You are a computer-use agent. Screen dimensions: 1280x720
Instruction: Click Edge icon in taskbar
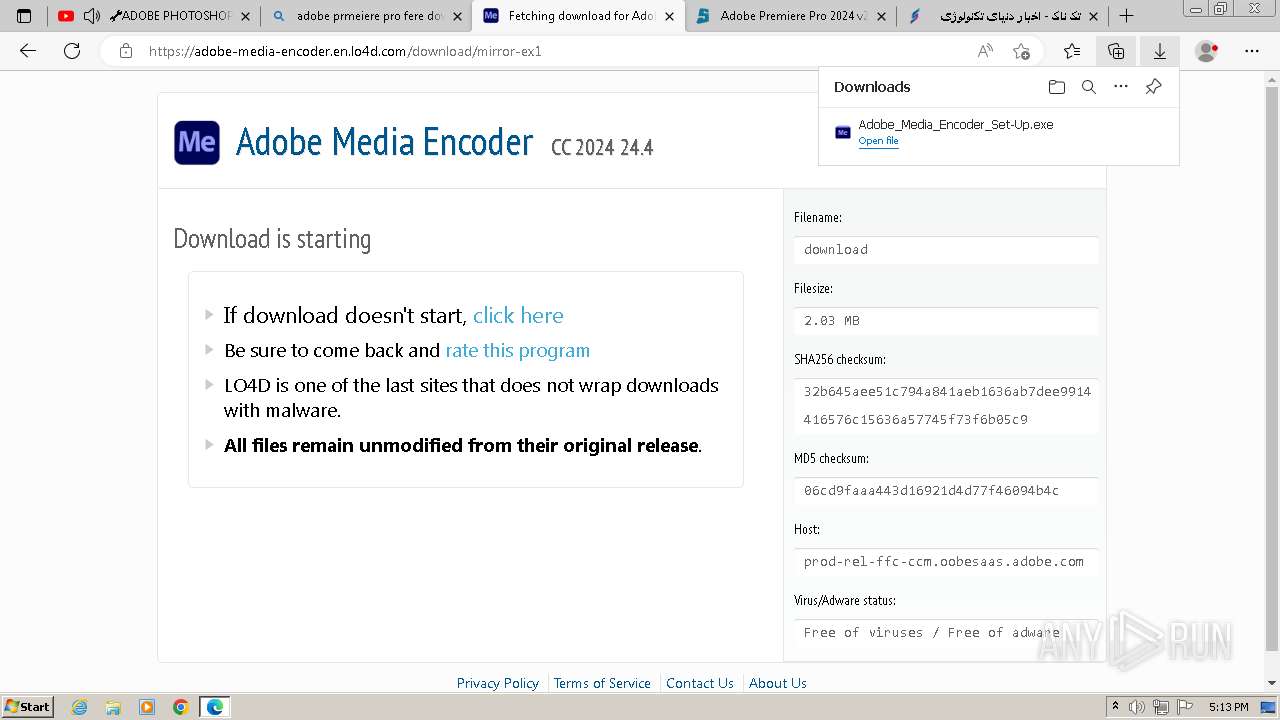point(215,707)
